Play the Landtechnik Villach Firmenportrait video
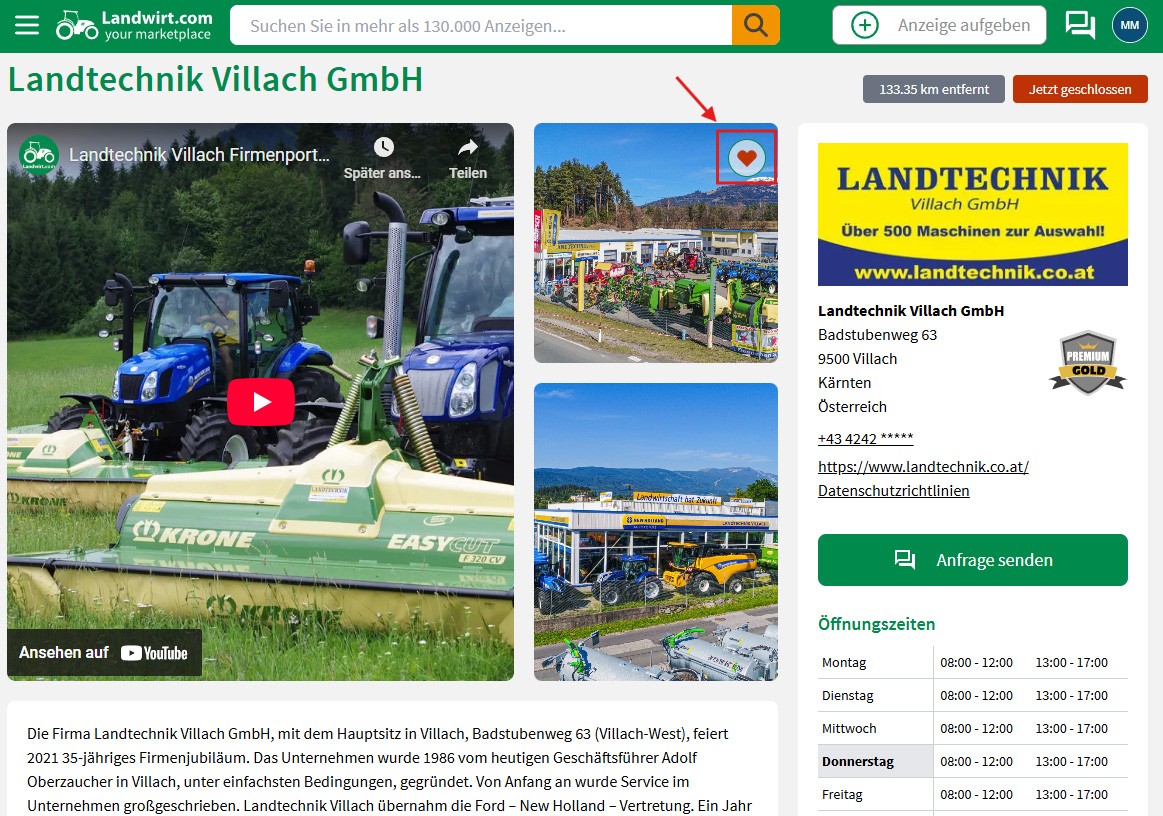 point(260,401)
